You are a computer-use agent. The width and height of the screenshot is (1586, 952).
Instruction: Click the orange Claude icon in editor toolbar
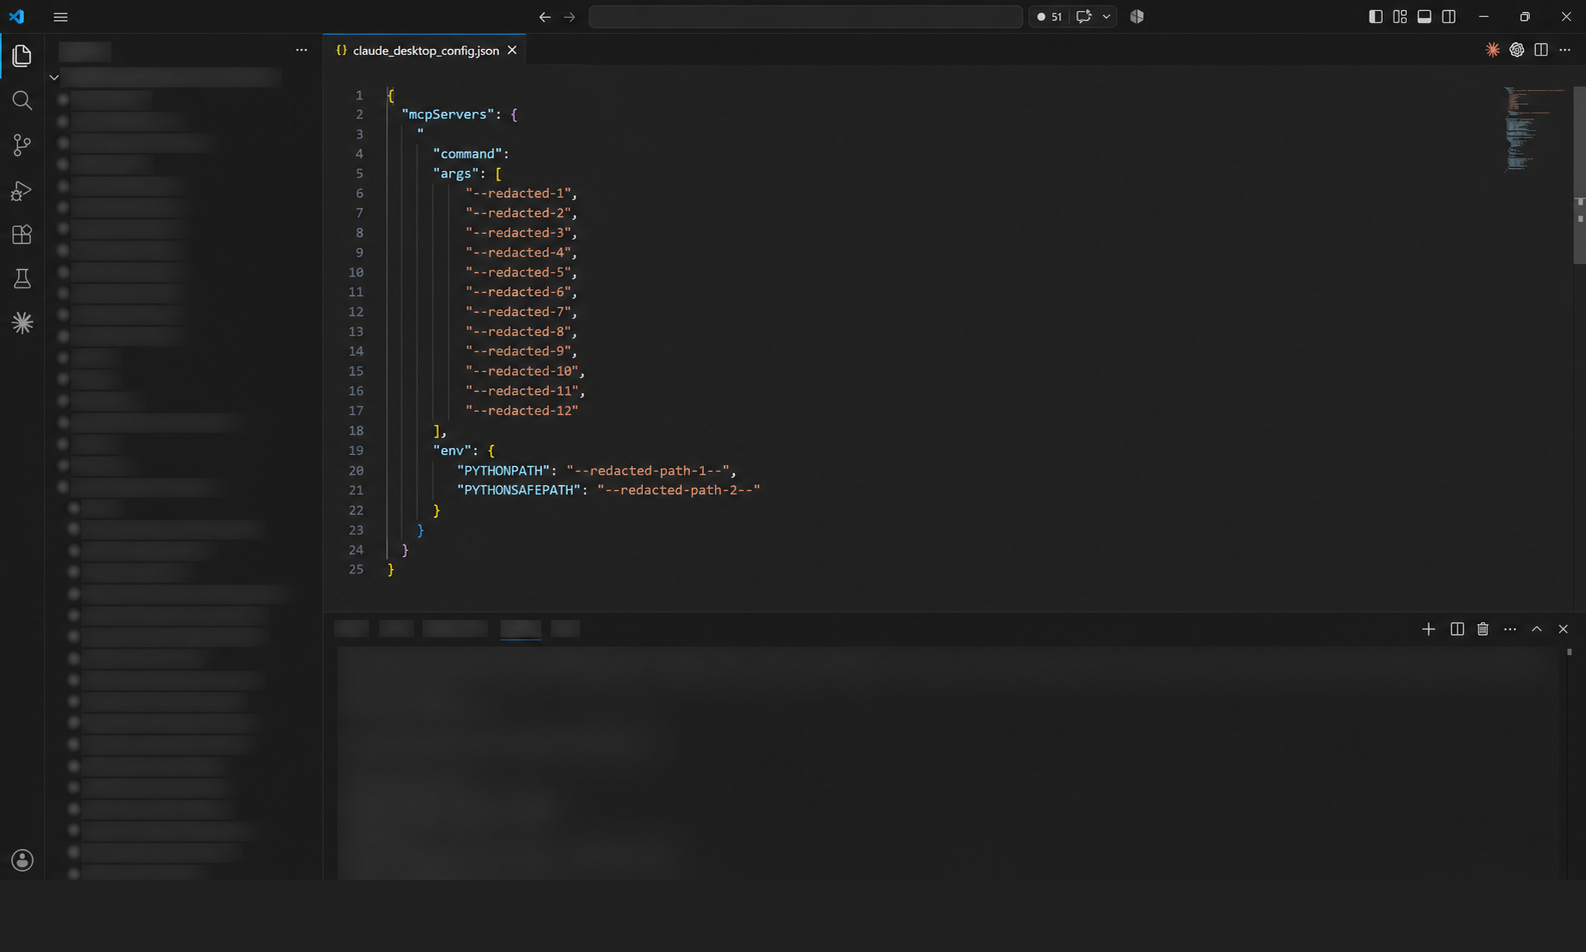click(1493, 50)
